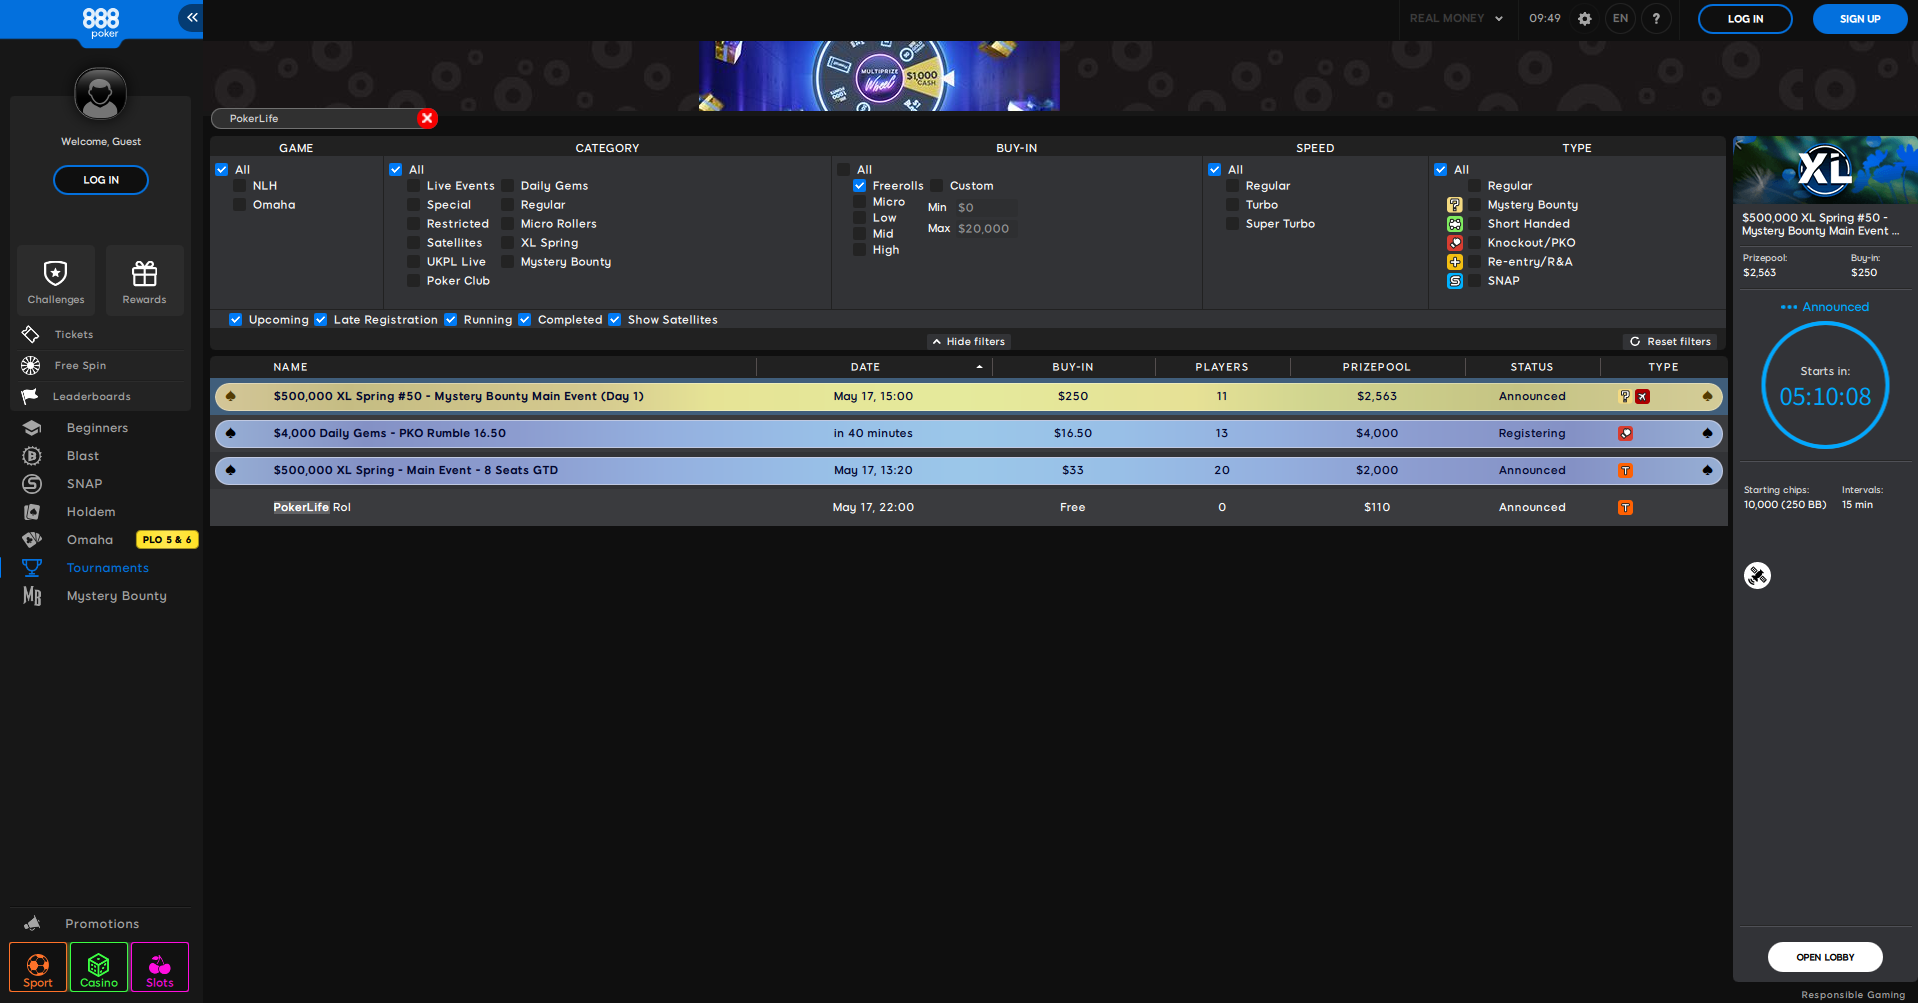Viewport: 1918px width, 1003px height.
Task: Open the Tournaments lobby menu item
Action: (x=108, y=568)
